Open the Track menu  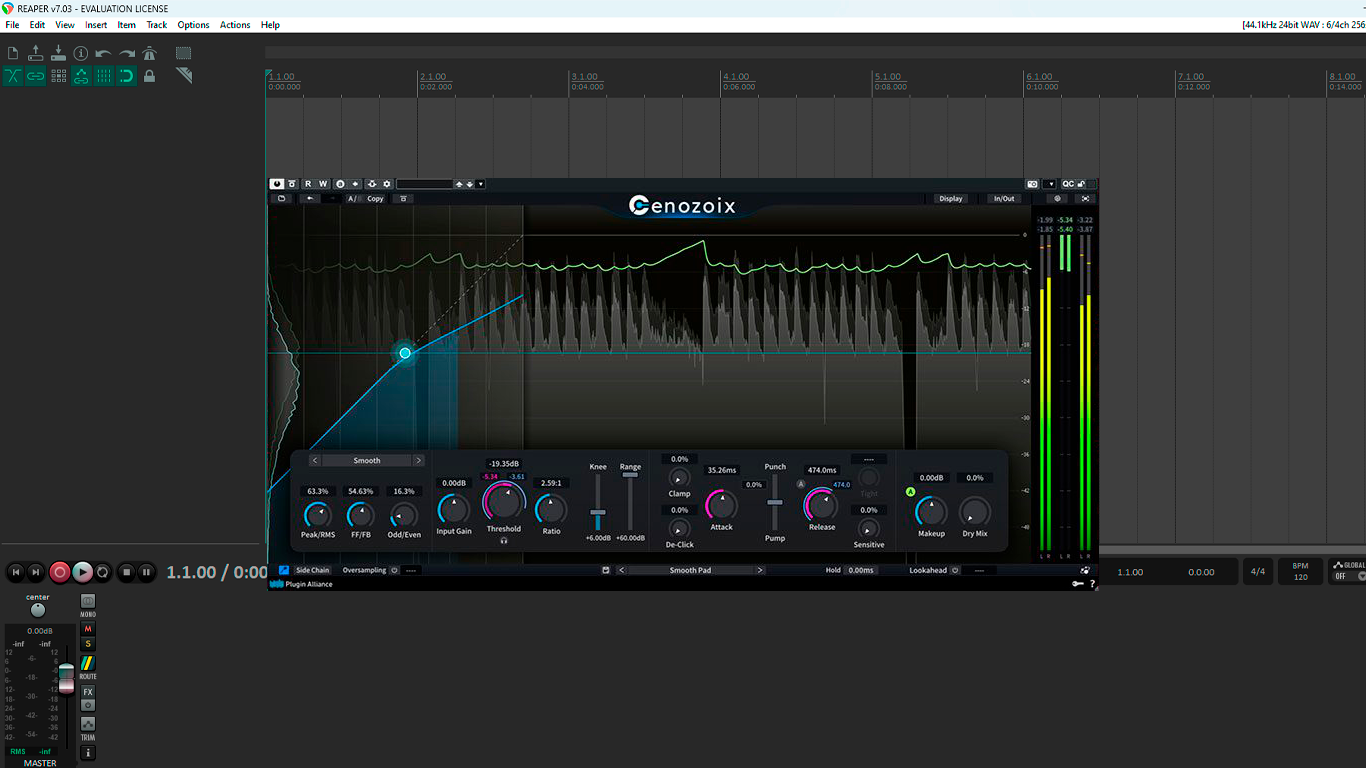(x=157, y=25)
